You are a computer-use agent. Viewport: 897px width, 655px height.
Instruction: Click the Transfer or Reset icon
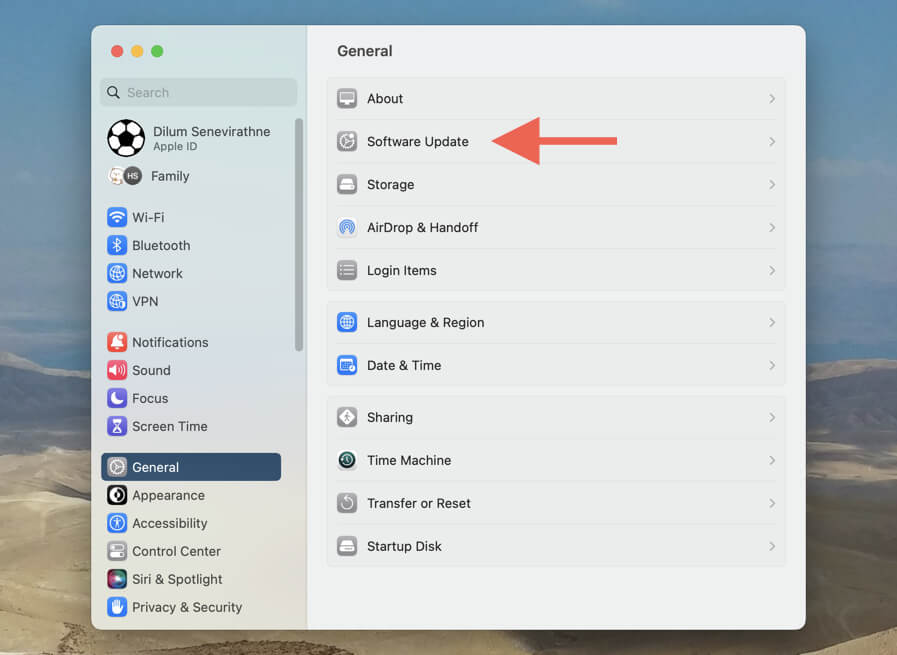(x=347, y=503)
